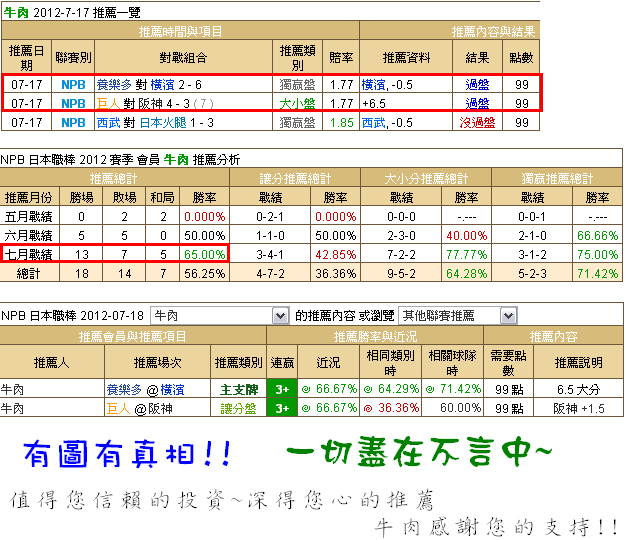Click the 65.00% win rate in 七月戰績 row
Viewport: 626px width, 540px height.
(x=204, y=254)
